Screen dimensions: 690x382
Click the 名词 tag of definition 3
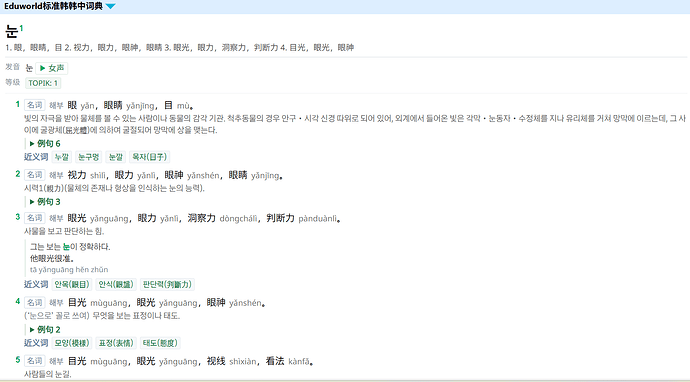(35, 218)
